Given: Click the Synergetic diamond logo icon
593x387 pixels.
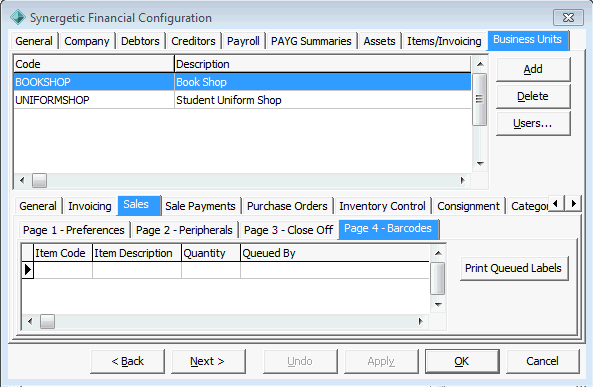Looking at the screenshot, I should pyautogui.click(x=17, y=17).
